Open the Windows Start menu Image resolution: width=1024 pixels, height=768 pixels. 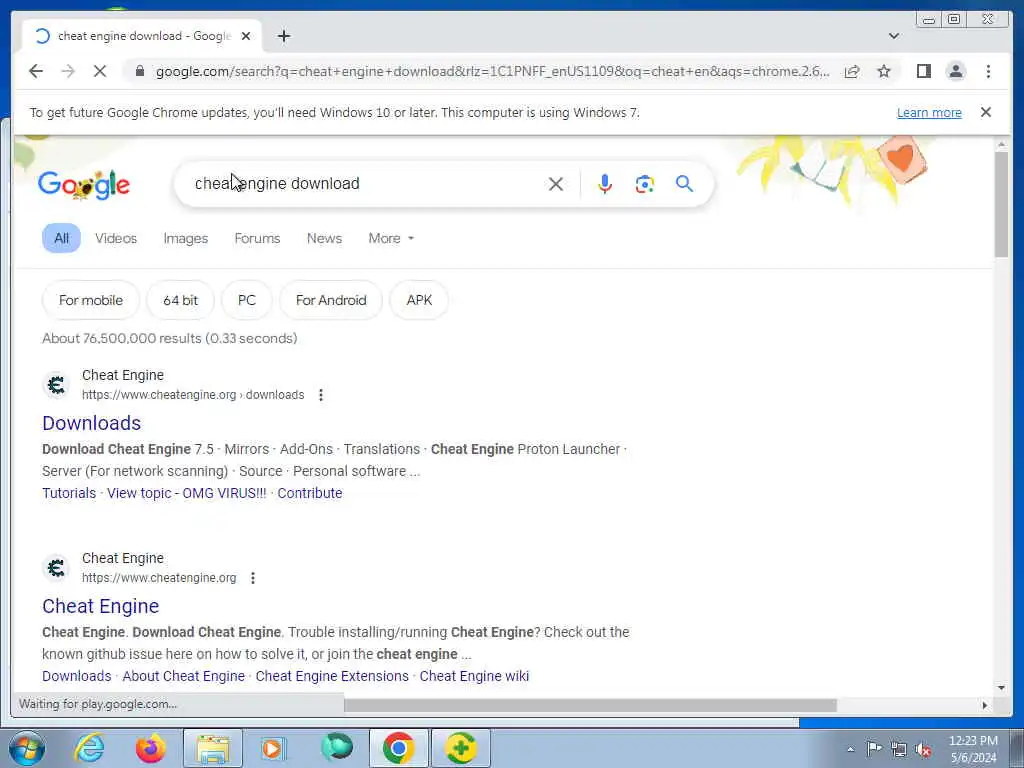[27, 748]
